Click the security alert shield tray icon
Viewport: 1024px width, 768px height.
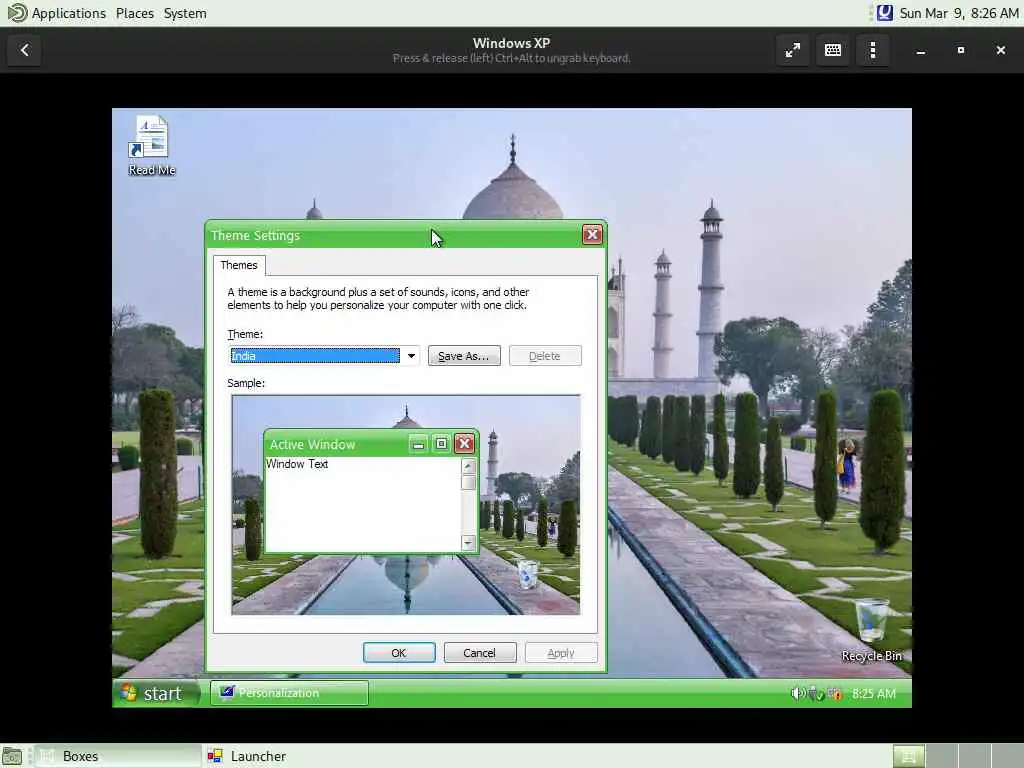834,694
